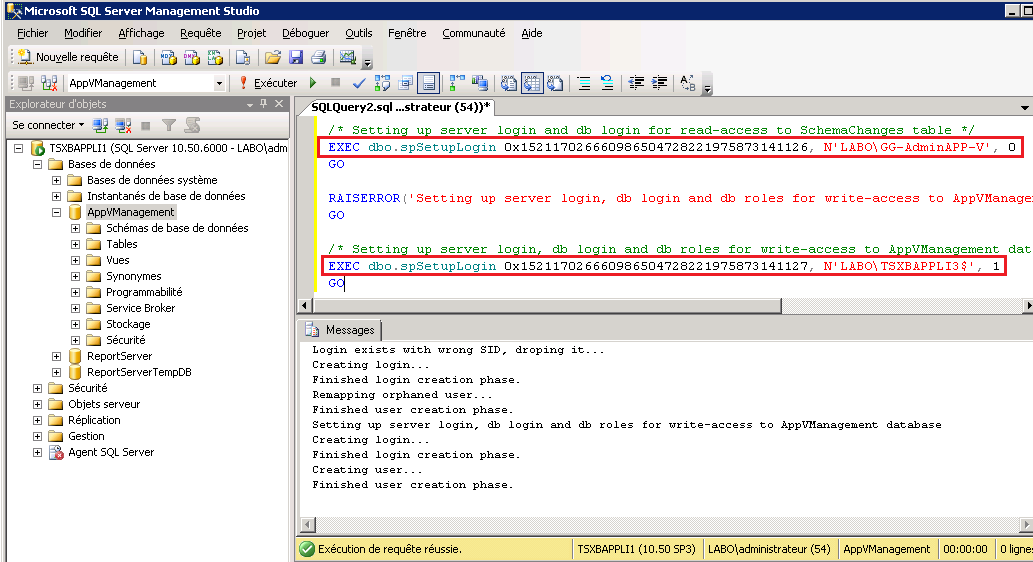1033x562 pixels.
Task: Select Vues folder in tree
Action: point(118,260)
